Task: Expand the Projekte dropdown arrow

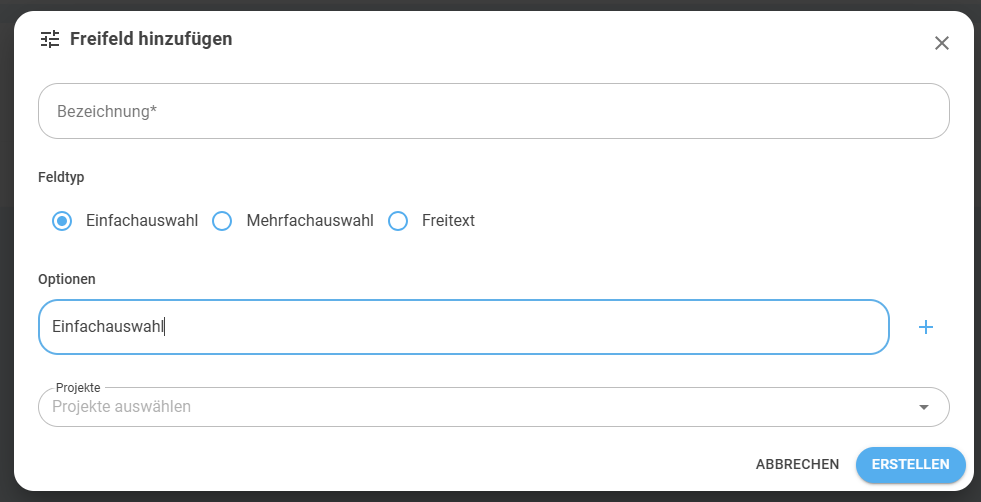Action: point(923,407)
